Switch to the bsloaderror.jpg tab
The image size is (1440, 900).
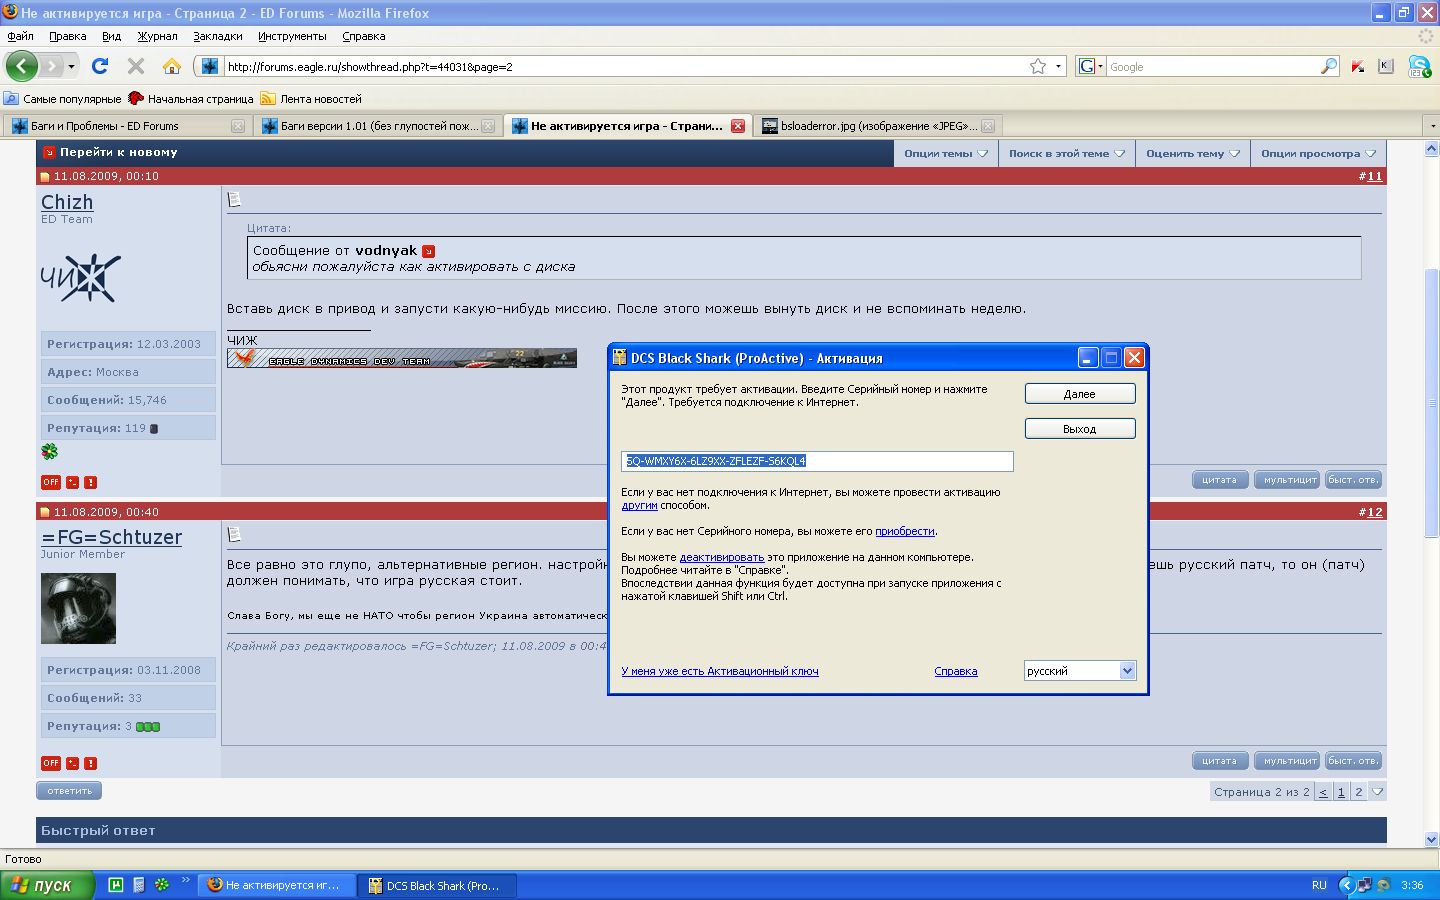click(x=876, y=126)
